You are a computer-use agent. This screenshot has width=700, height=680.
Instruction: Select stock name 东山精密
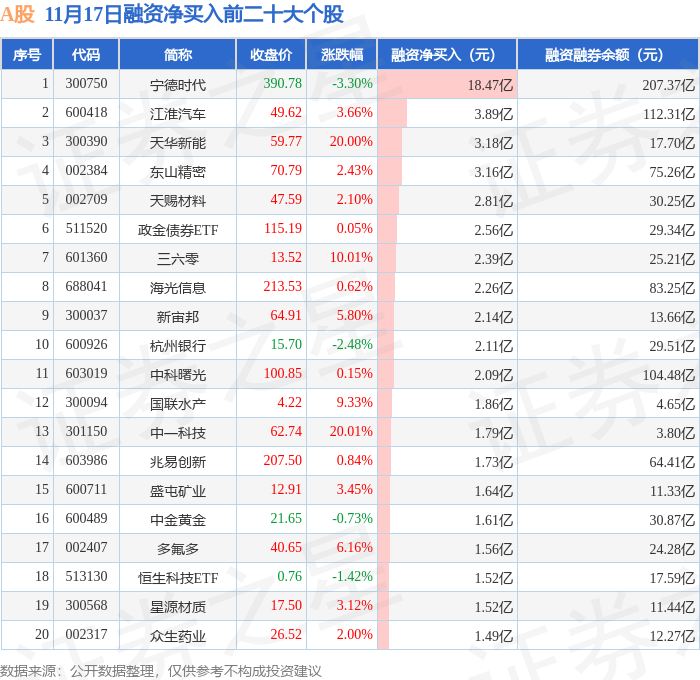tap(178, 171)
